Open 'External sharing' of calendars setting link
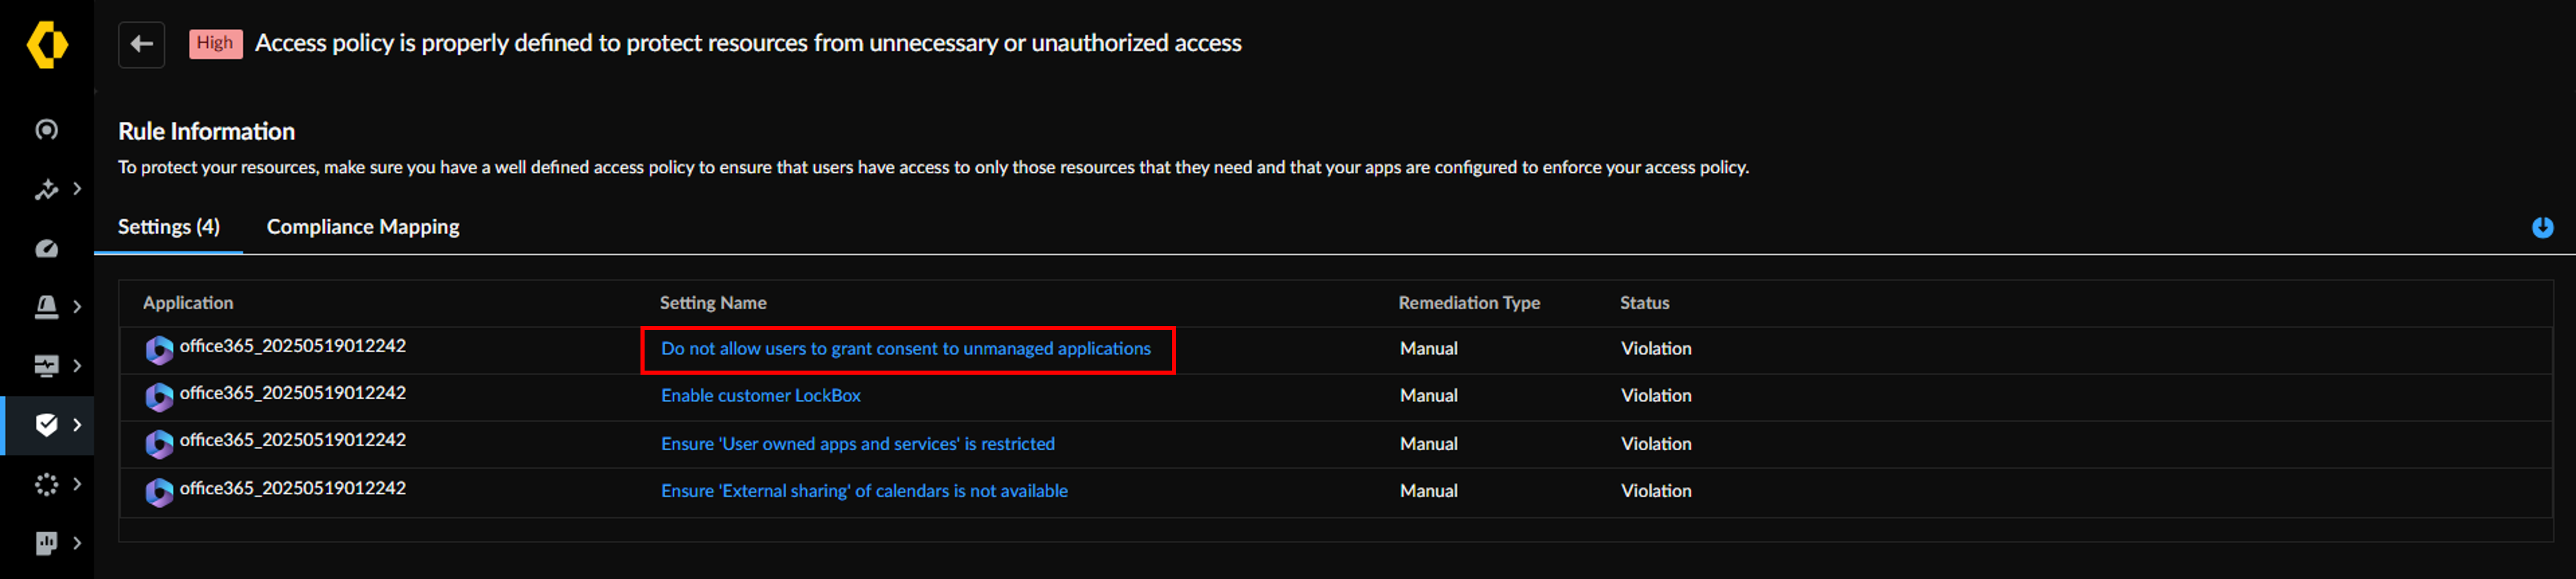The height and width of the screenshot is (579, 2576). [864, 491]
